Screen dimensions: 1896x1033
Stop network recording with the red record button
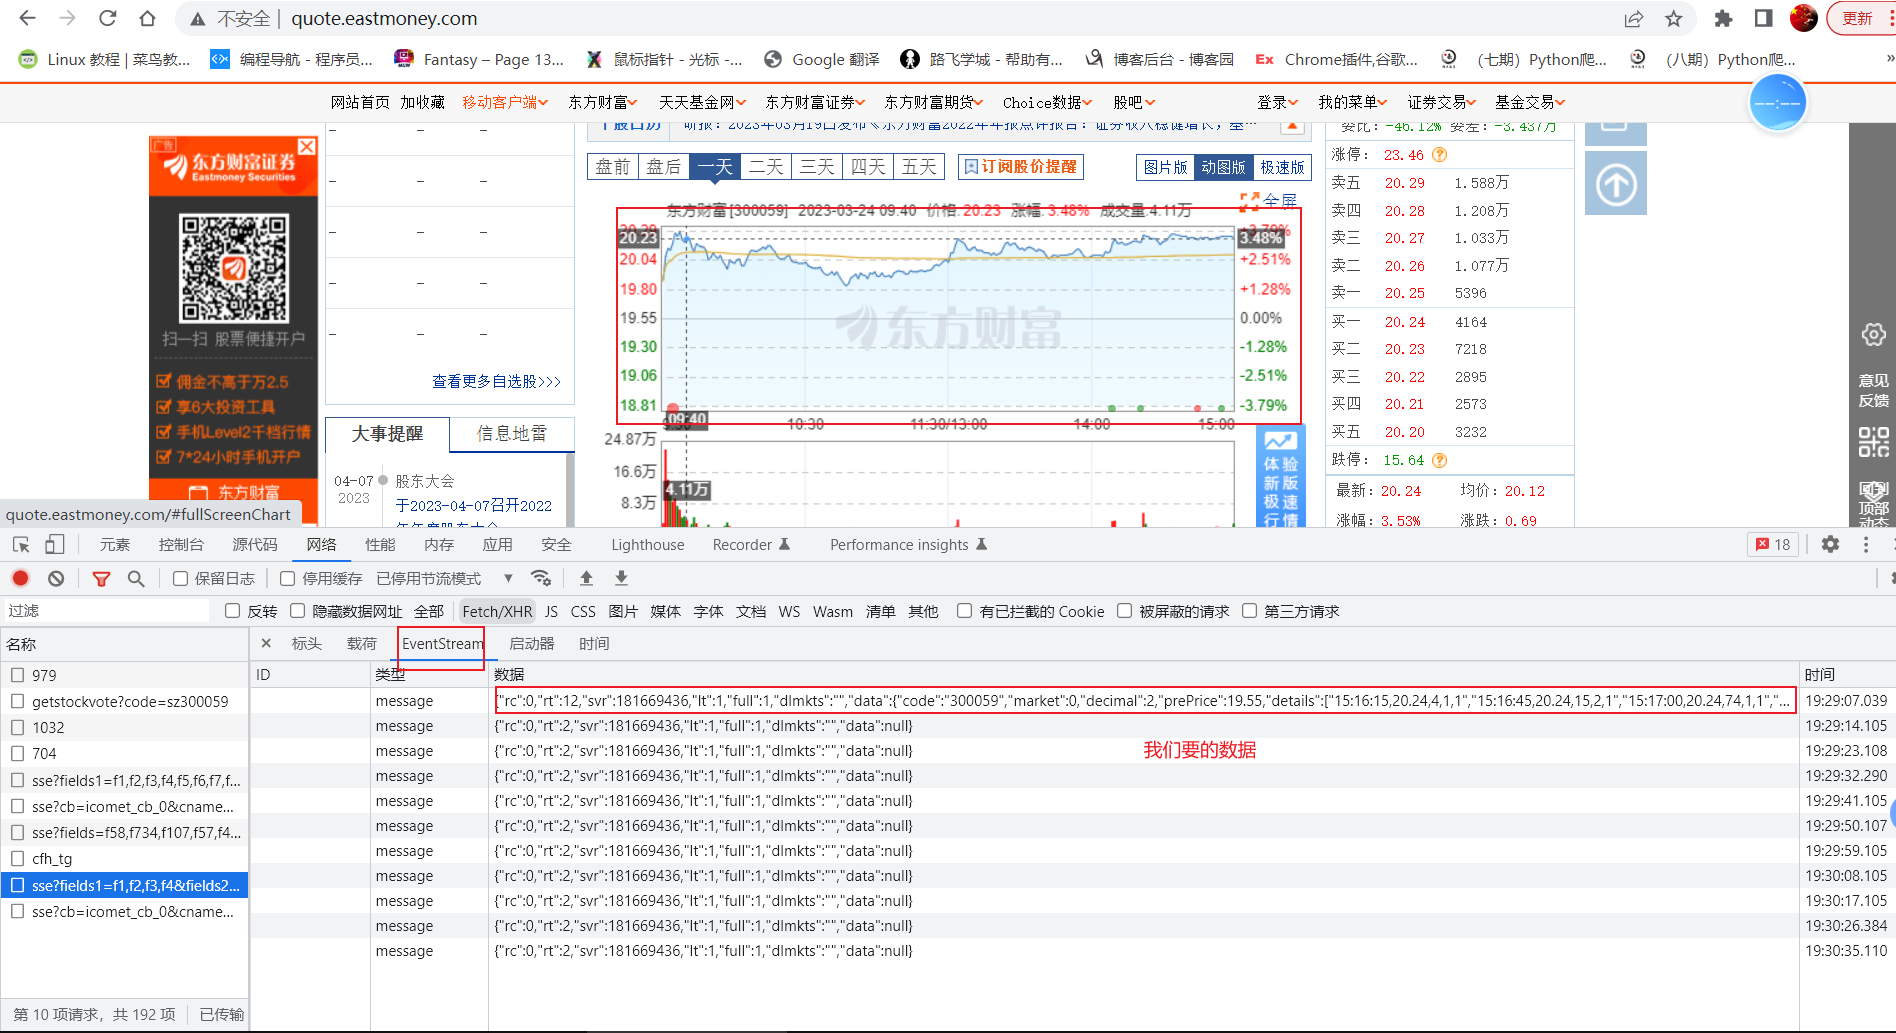[20, 578]
